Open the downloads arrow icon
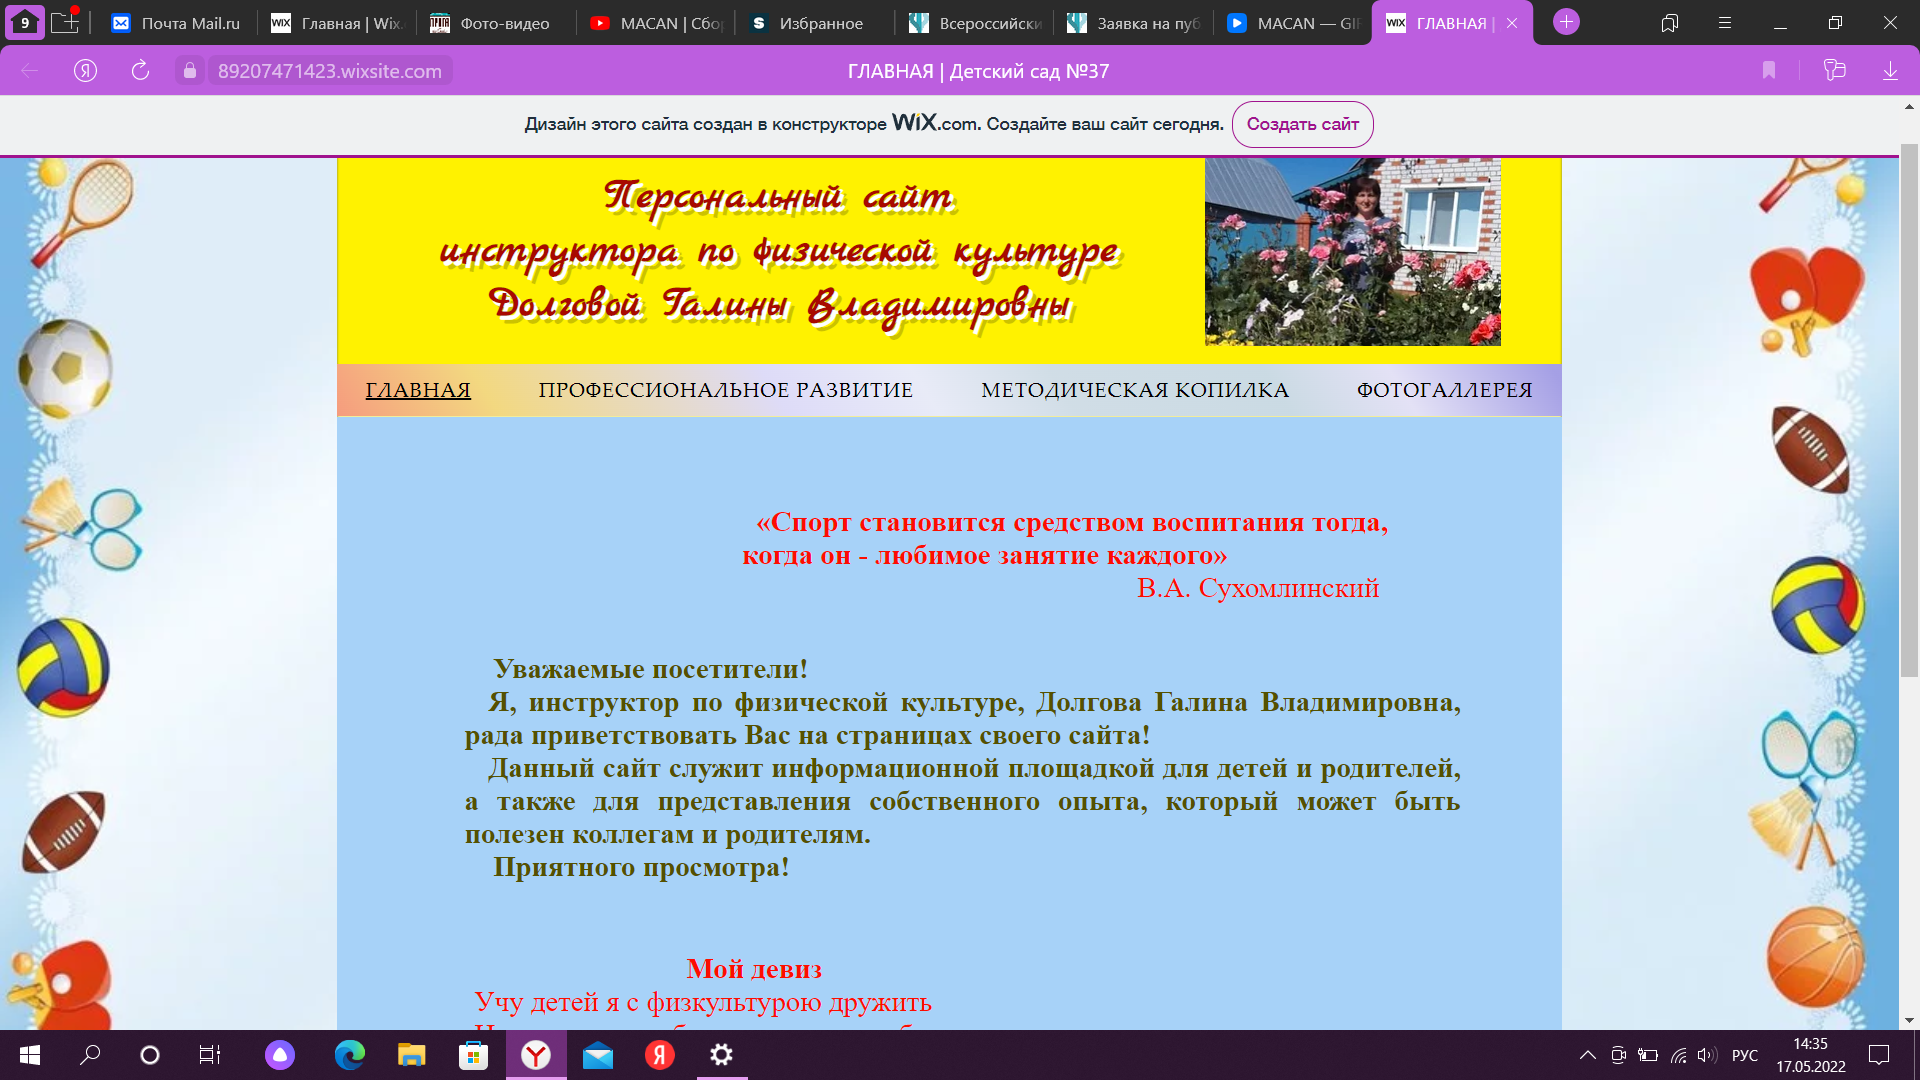 [x=1890, y=71]
